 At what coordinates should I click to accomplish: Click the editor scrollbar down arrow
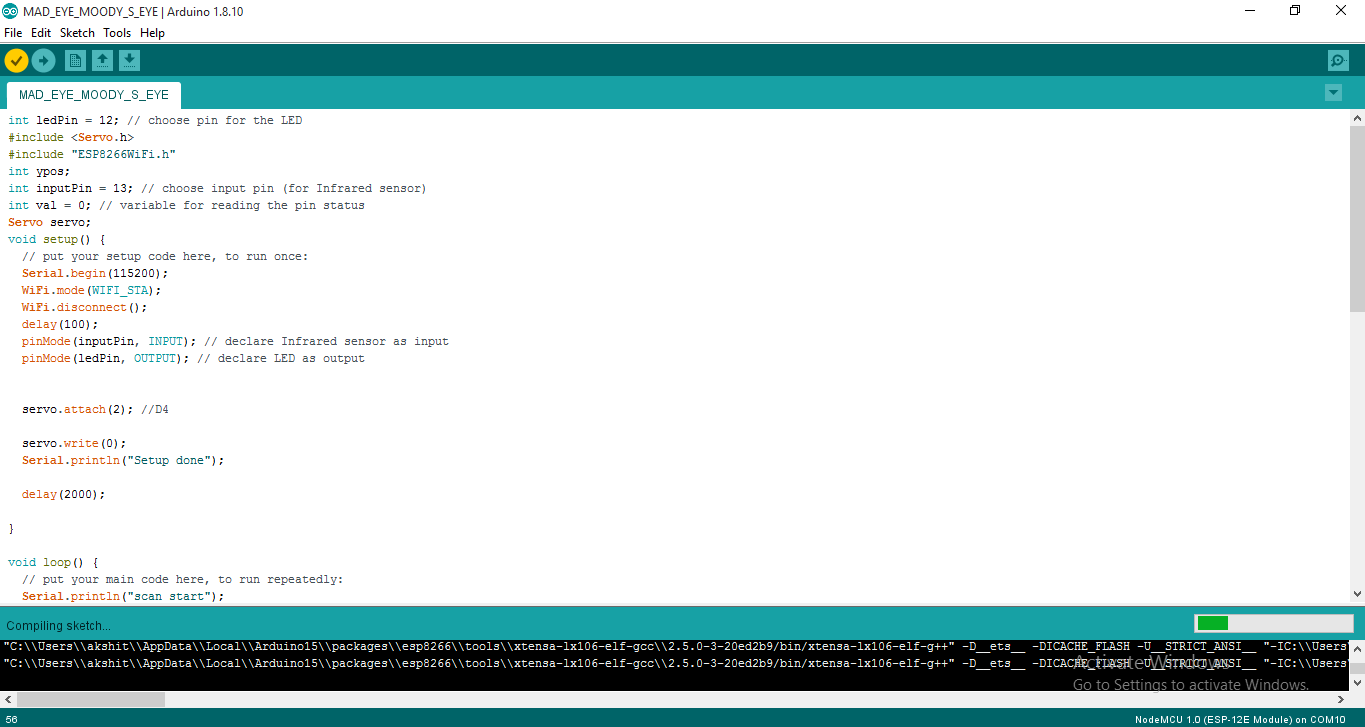click(x=1357, y=594)
